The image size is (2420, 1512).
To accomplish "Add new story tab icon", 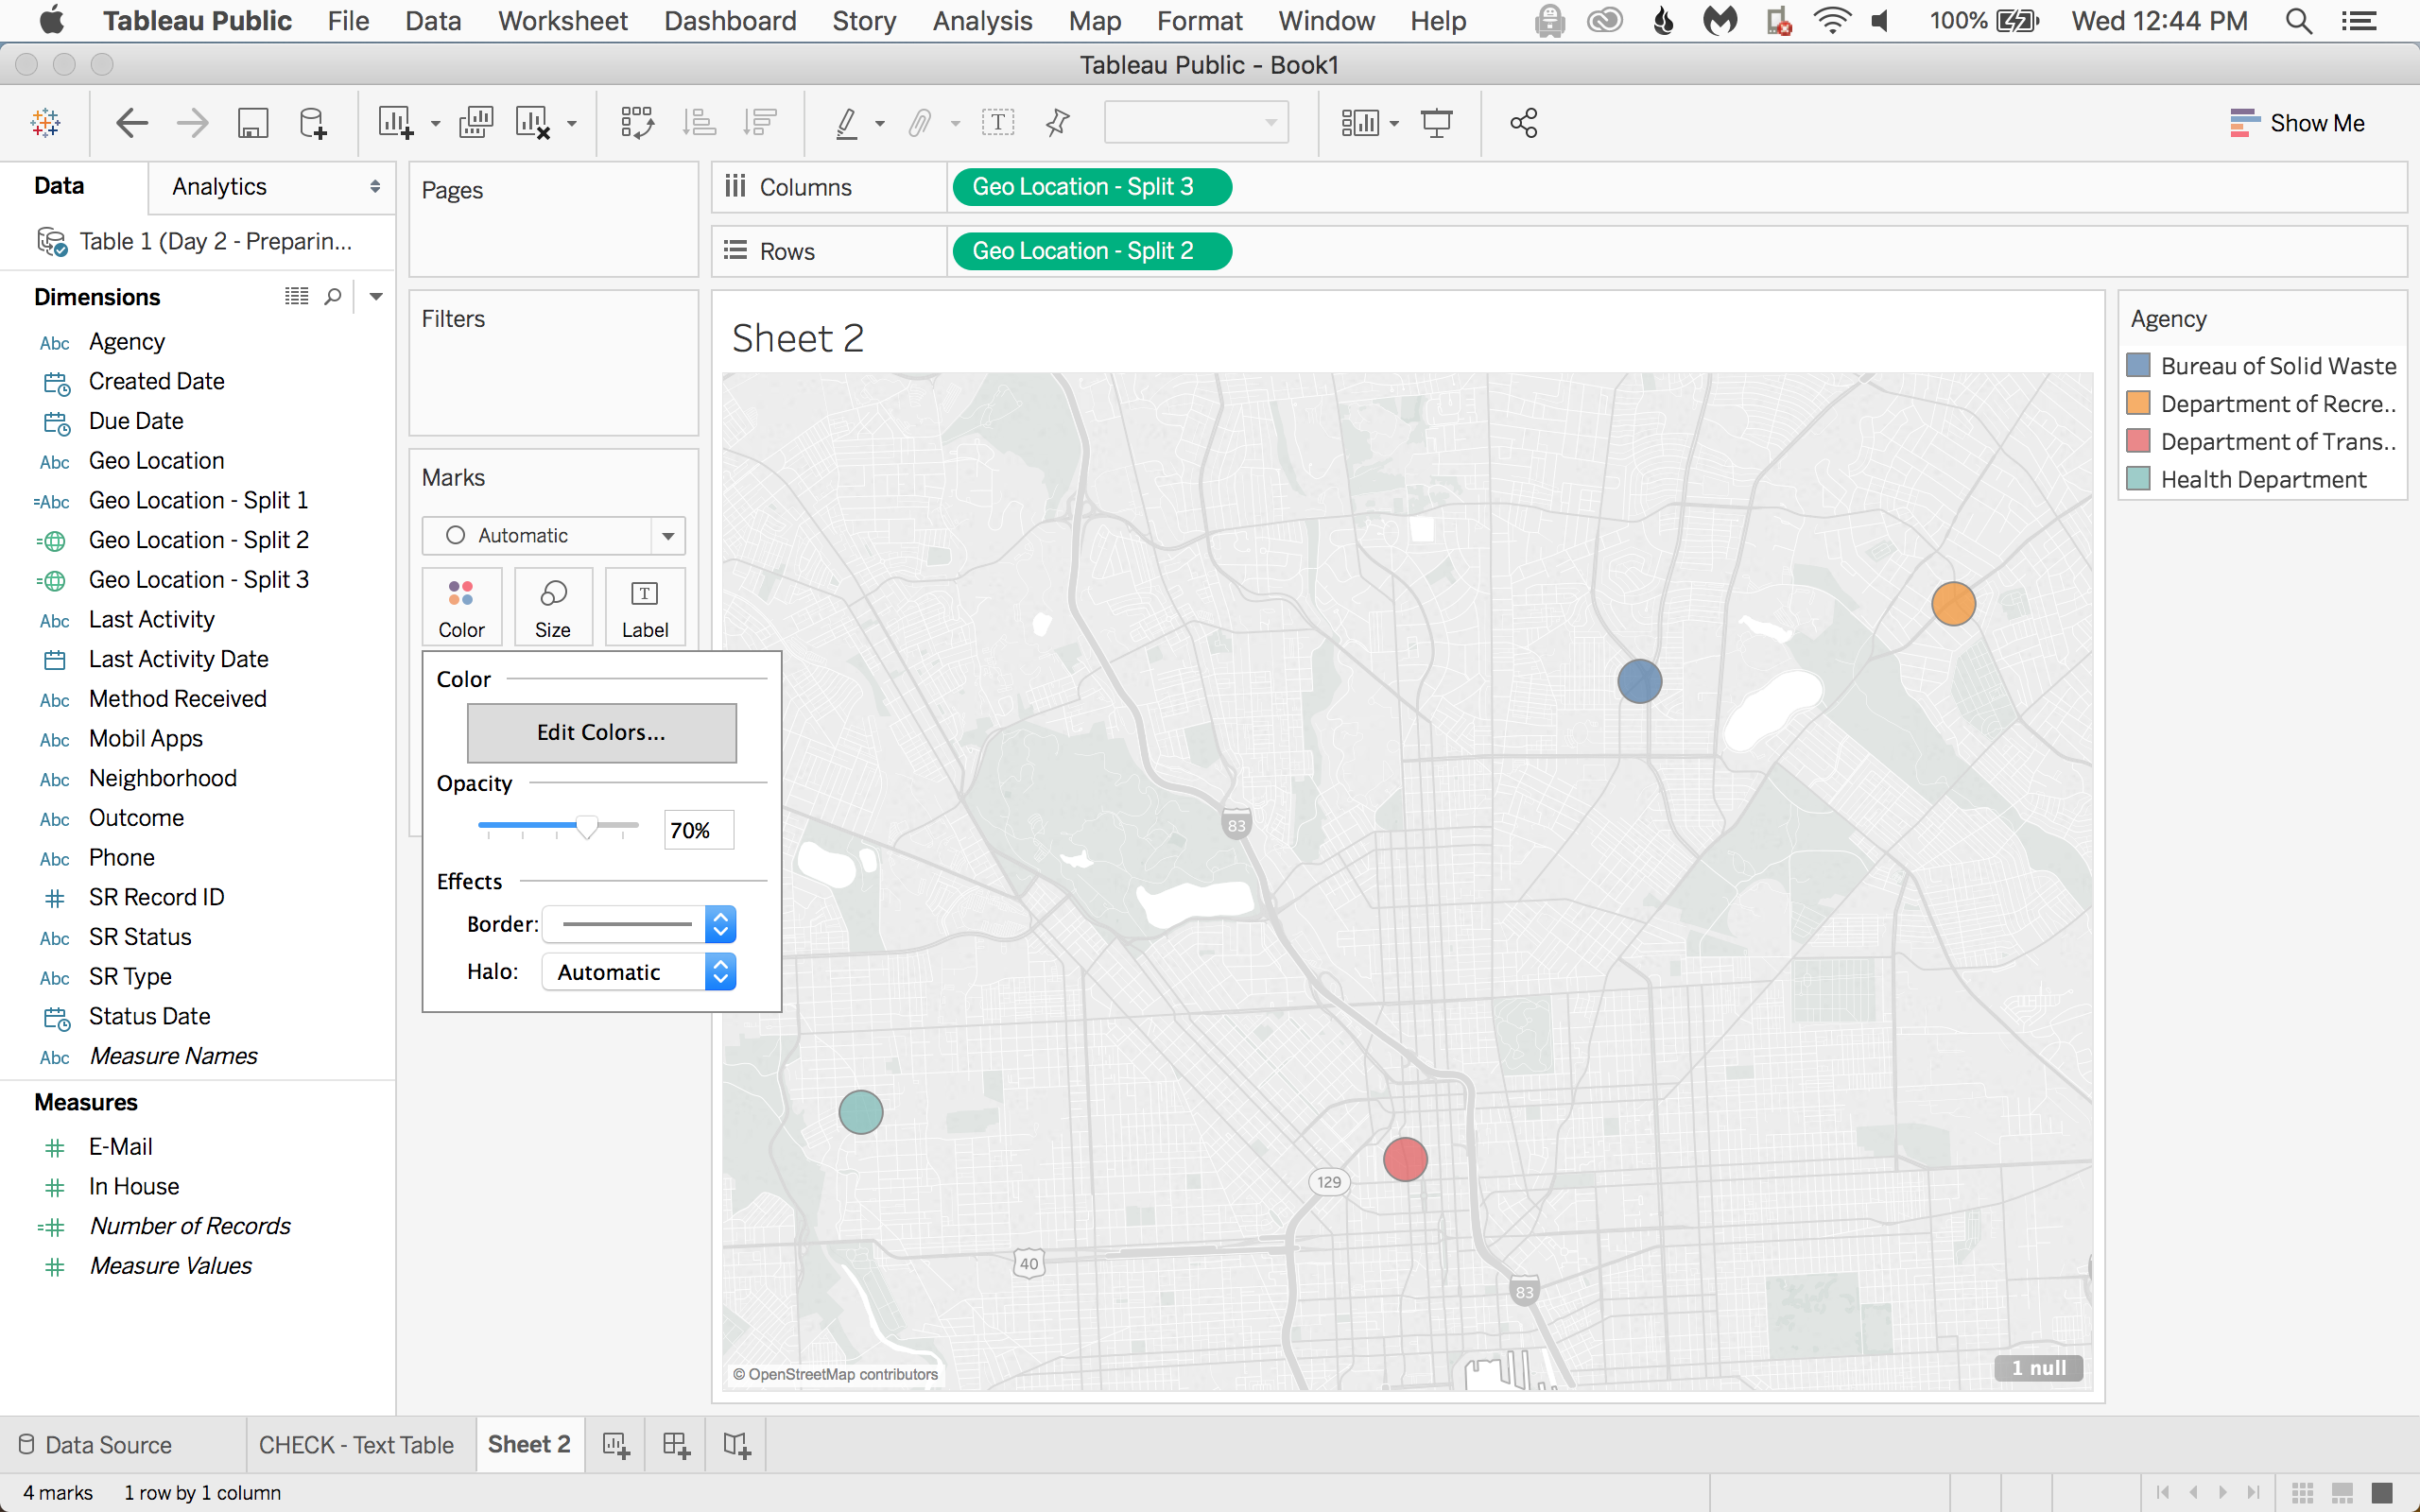I will 737,1445.
